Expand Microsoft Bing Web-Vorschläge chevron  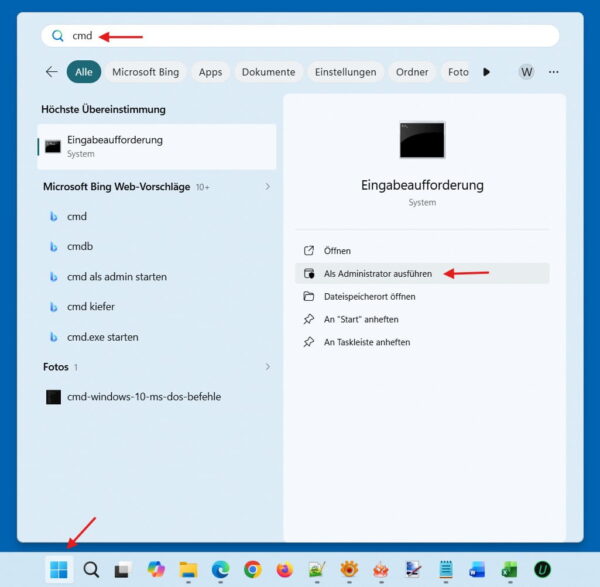(267, 186)
